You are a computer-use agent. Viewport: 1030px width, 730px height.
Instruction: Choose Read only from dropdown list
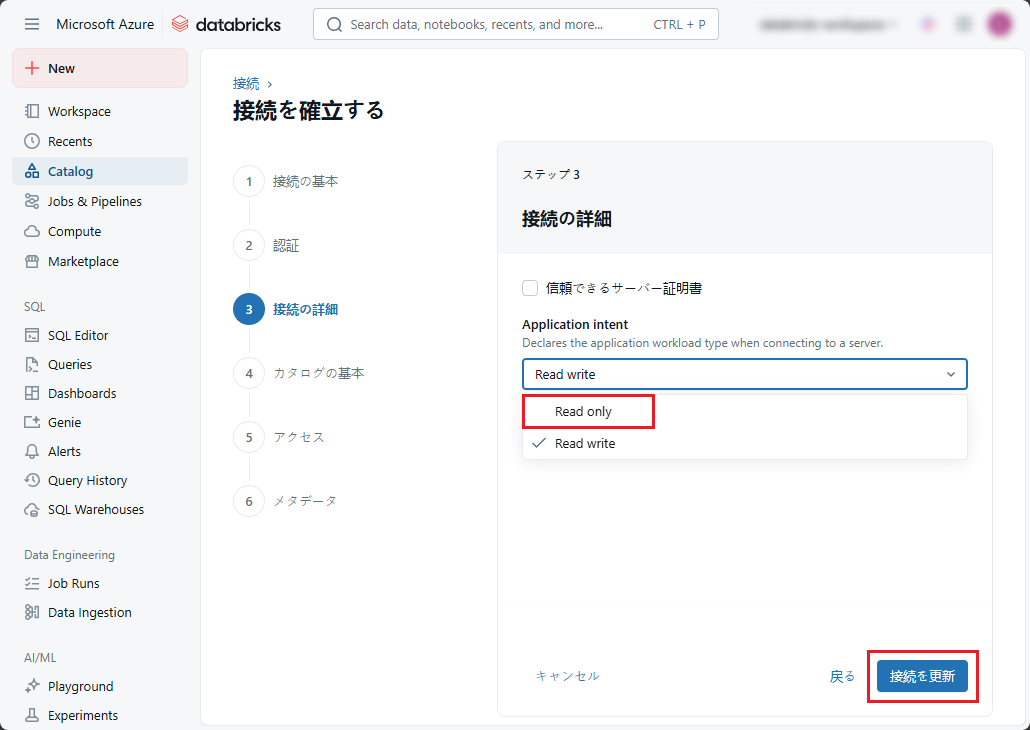coord(584,412)
